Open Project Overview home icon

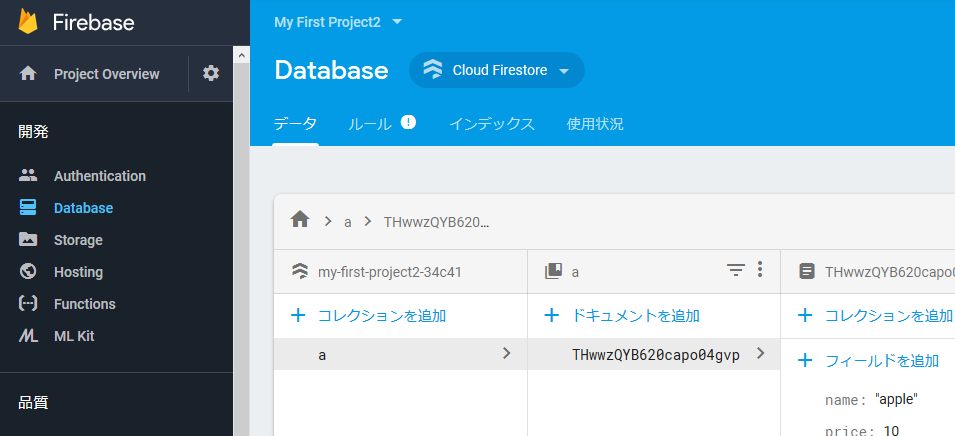coord(28,74)
